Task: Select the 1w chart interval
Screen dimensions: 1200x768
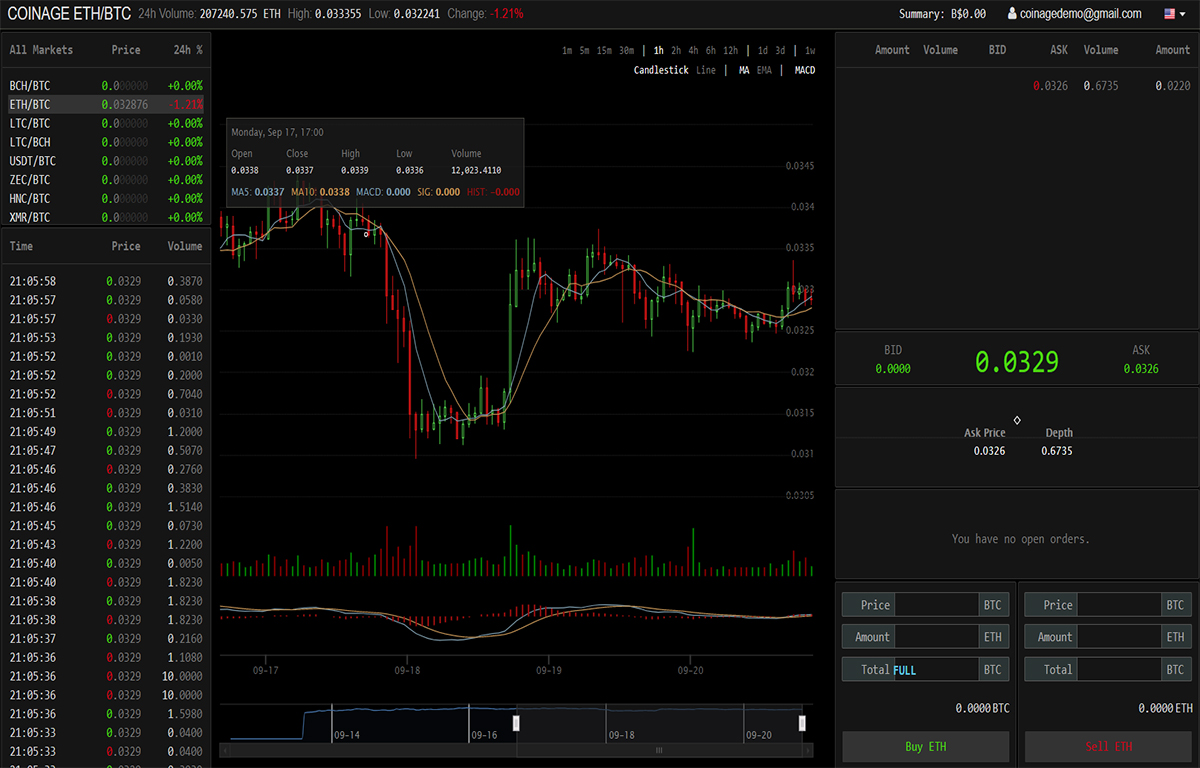Action: [810, 50]
